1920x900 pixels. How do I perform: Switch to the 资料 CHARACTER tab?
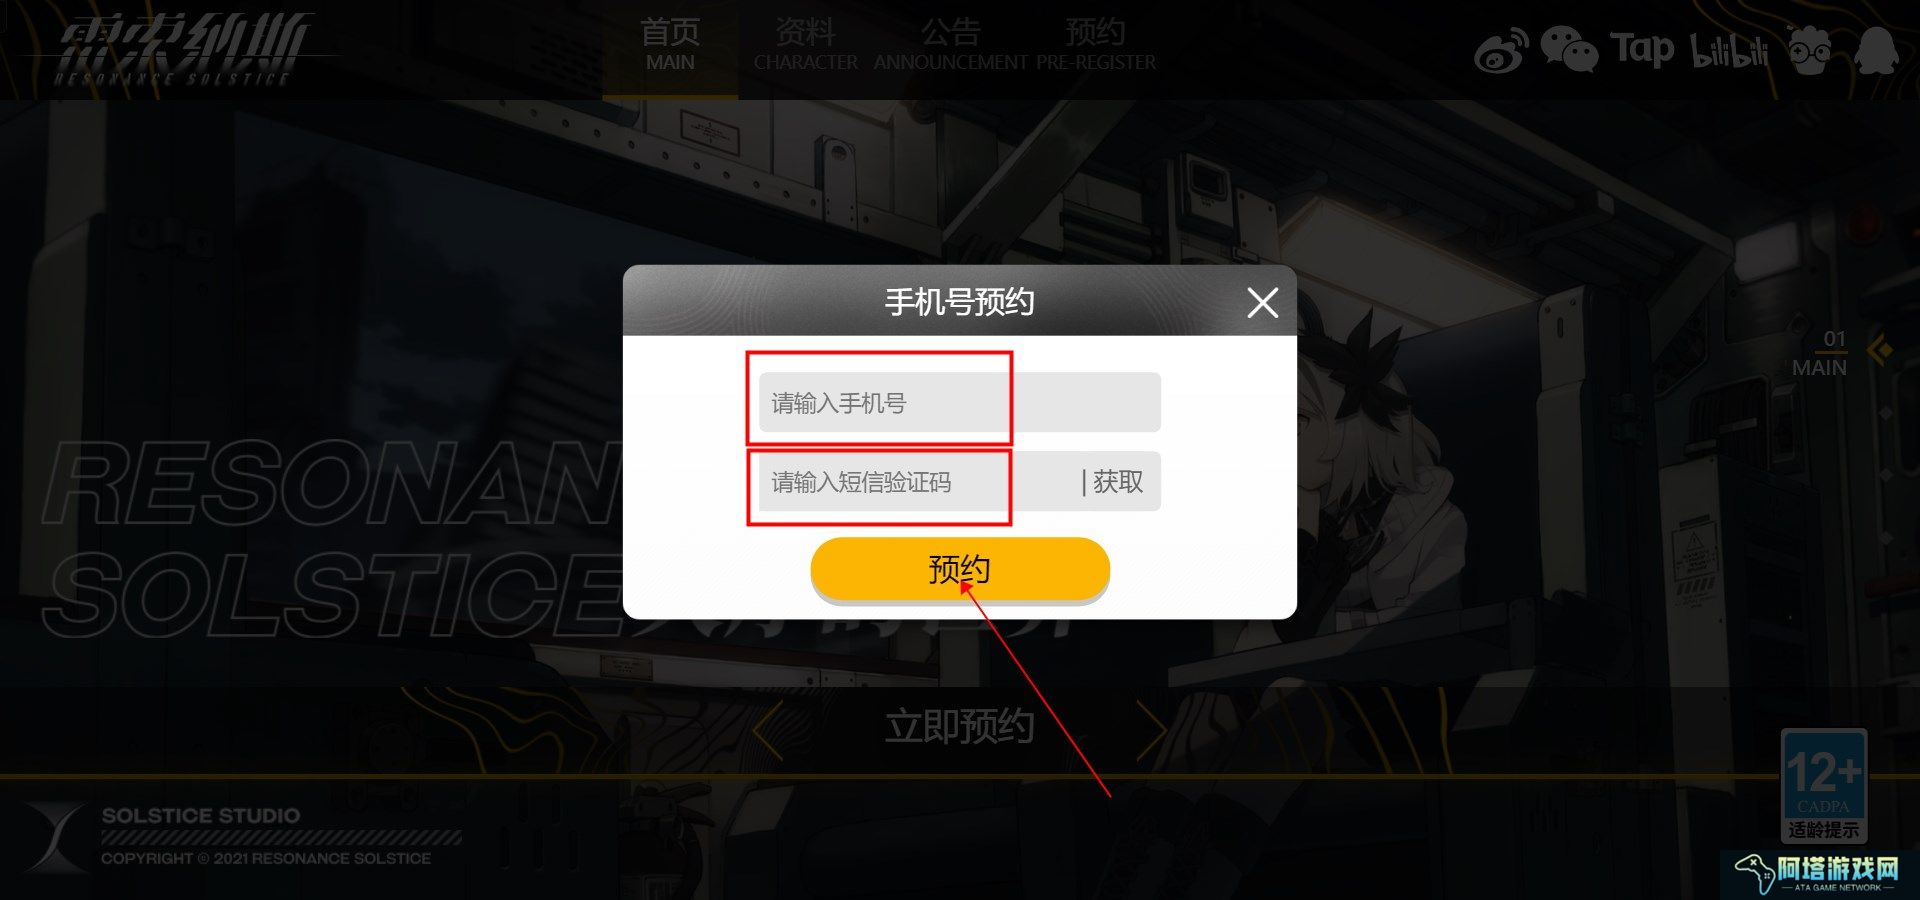click(805, 46)
